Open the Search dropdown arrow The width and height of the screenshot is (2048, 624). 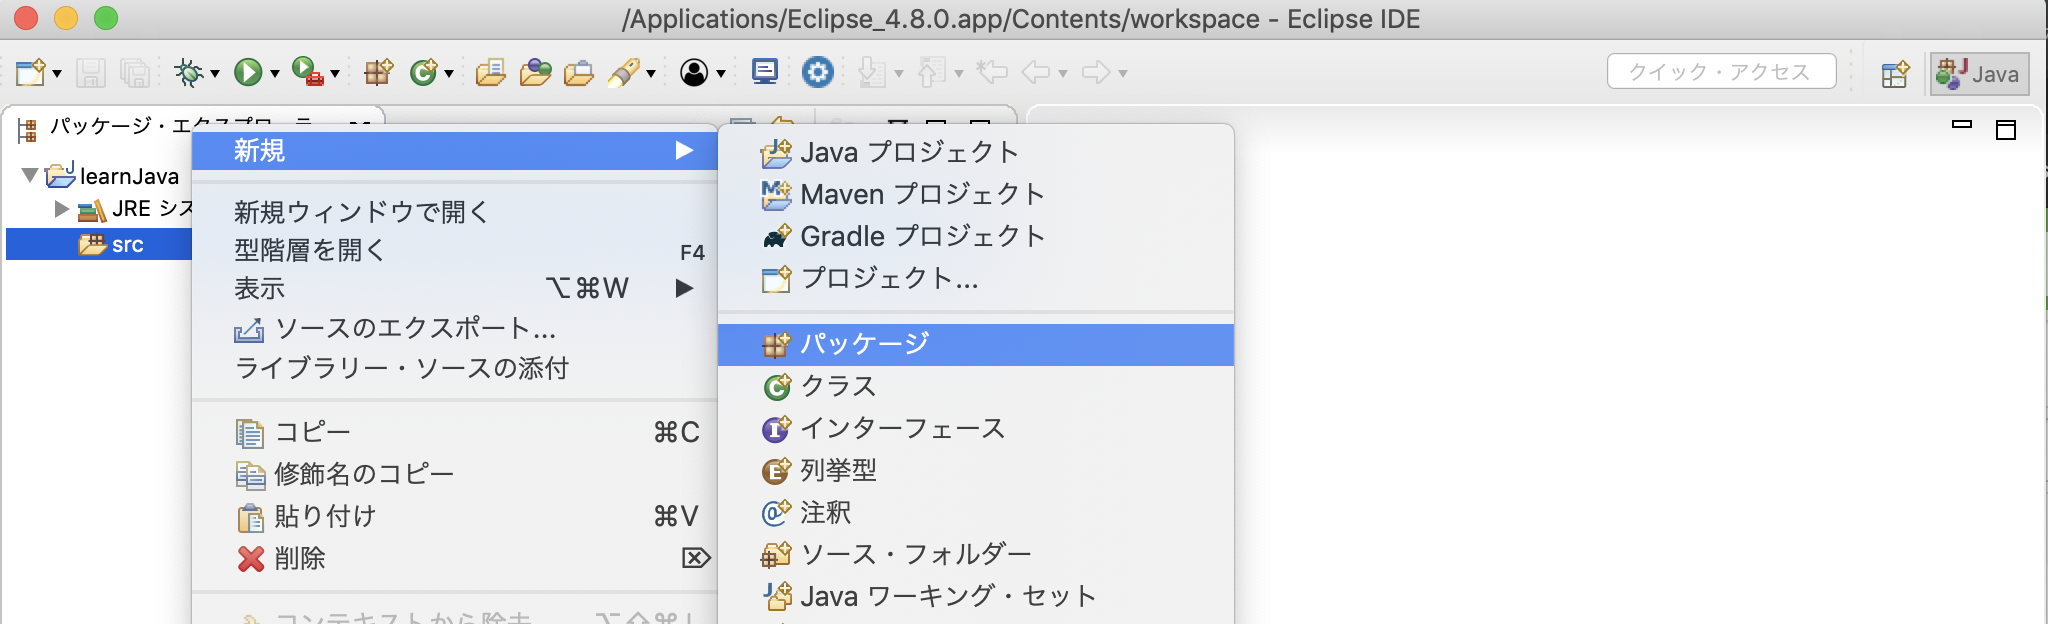[651, 73]
